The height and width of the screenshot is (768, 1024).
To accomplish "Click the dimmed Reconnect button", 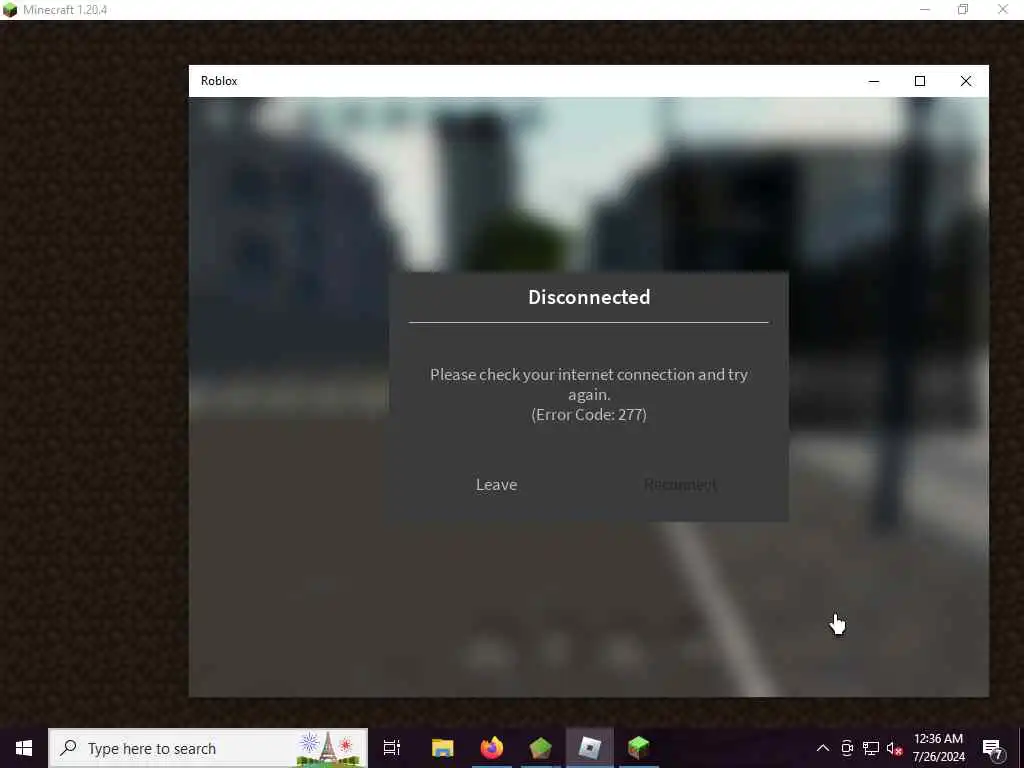I will pos(680,485).
